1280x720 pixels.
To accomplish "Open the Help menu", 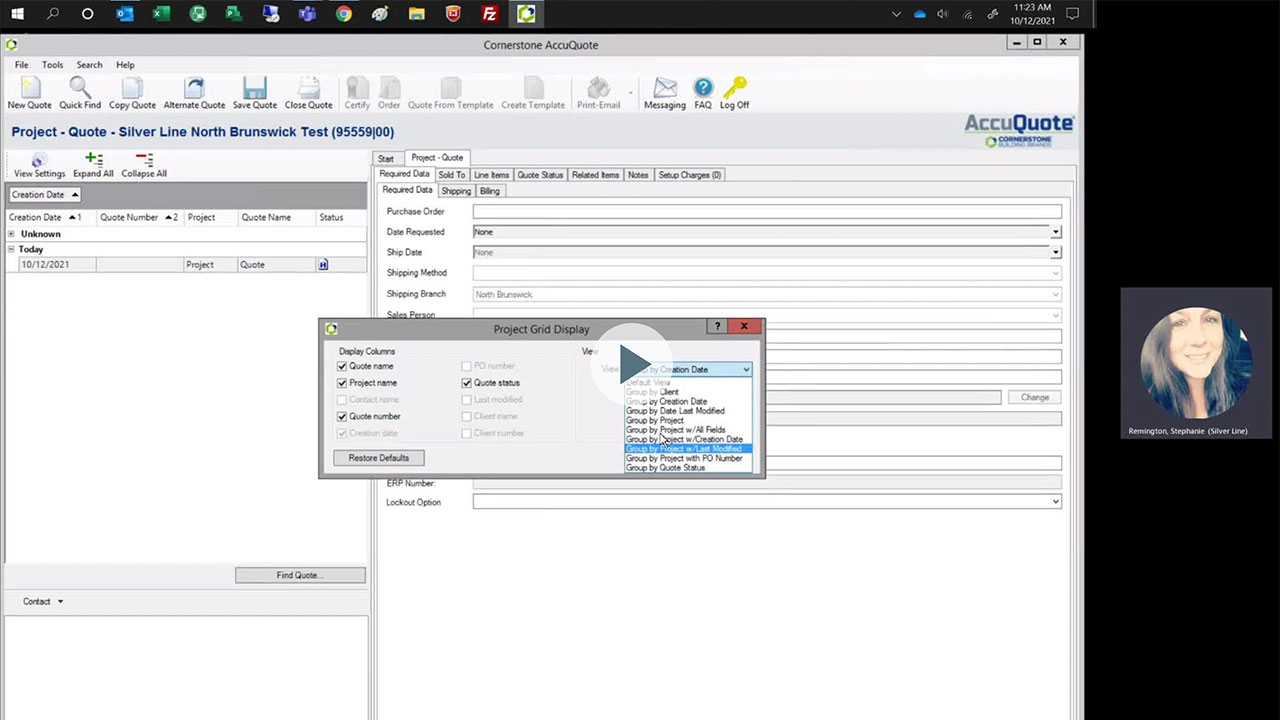I will coord(125,65).
